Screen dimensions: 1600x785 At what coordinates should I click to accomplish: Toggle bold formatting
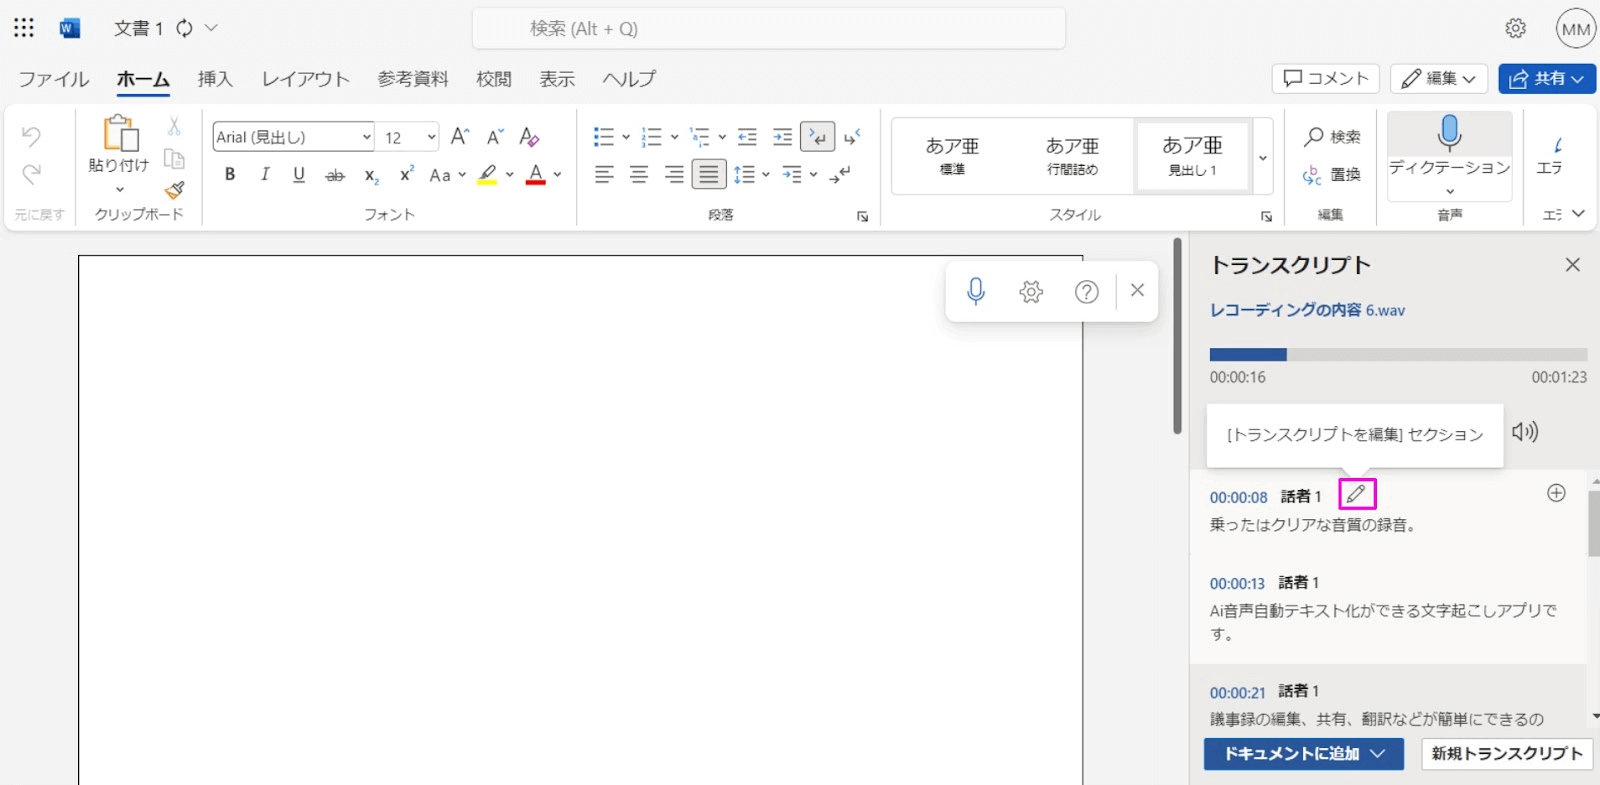230,174
